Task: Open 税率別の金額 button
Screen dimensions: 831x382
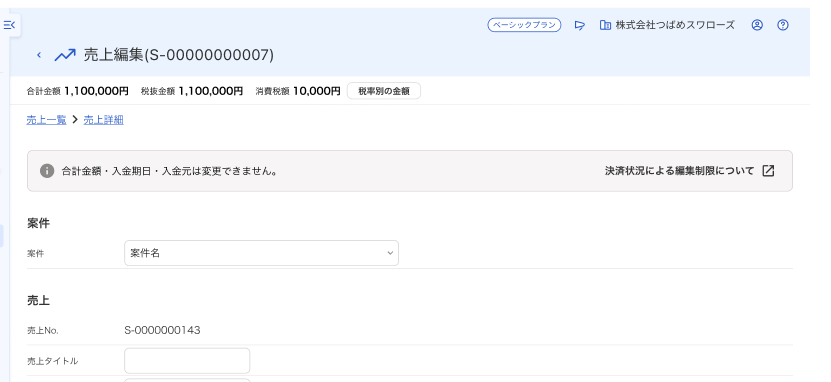Action: point(384,91)
